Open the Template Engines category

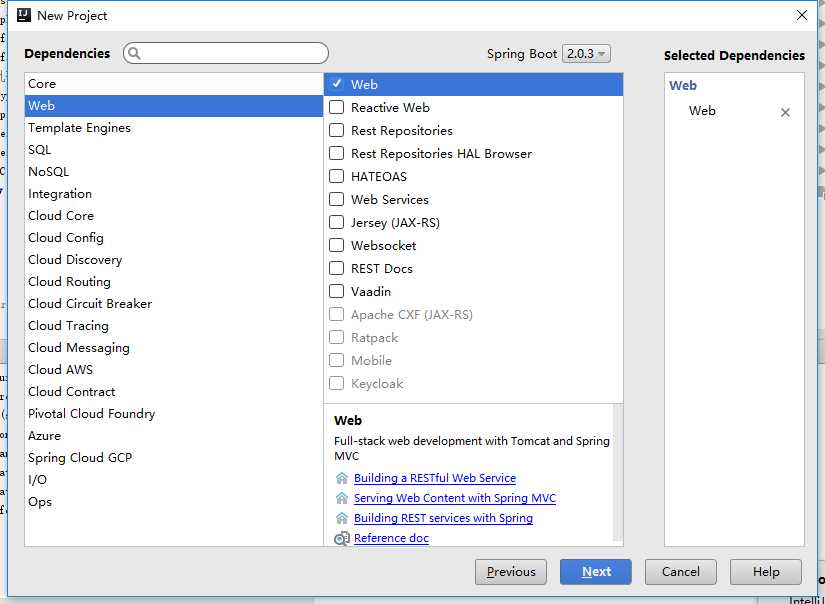coord(174,128)
